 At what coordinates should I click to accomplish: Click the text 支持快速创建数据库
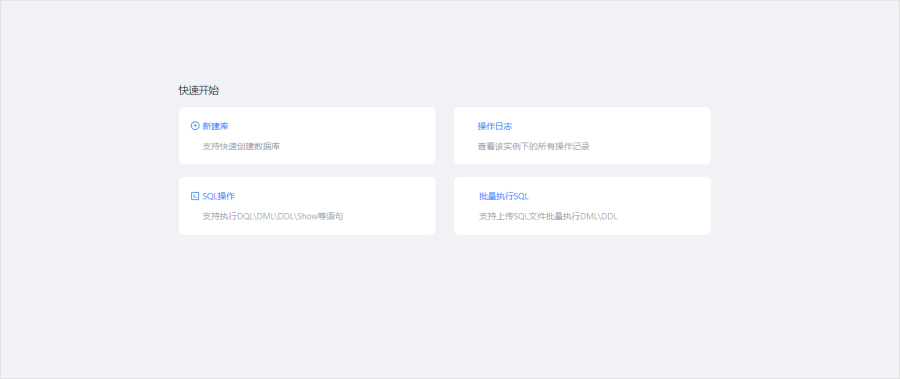coord(241,146)
